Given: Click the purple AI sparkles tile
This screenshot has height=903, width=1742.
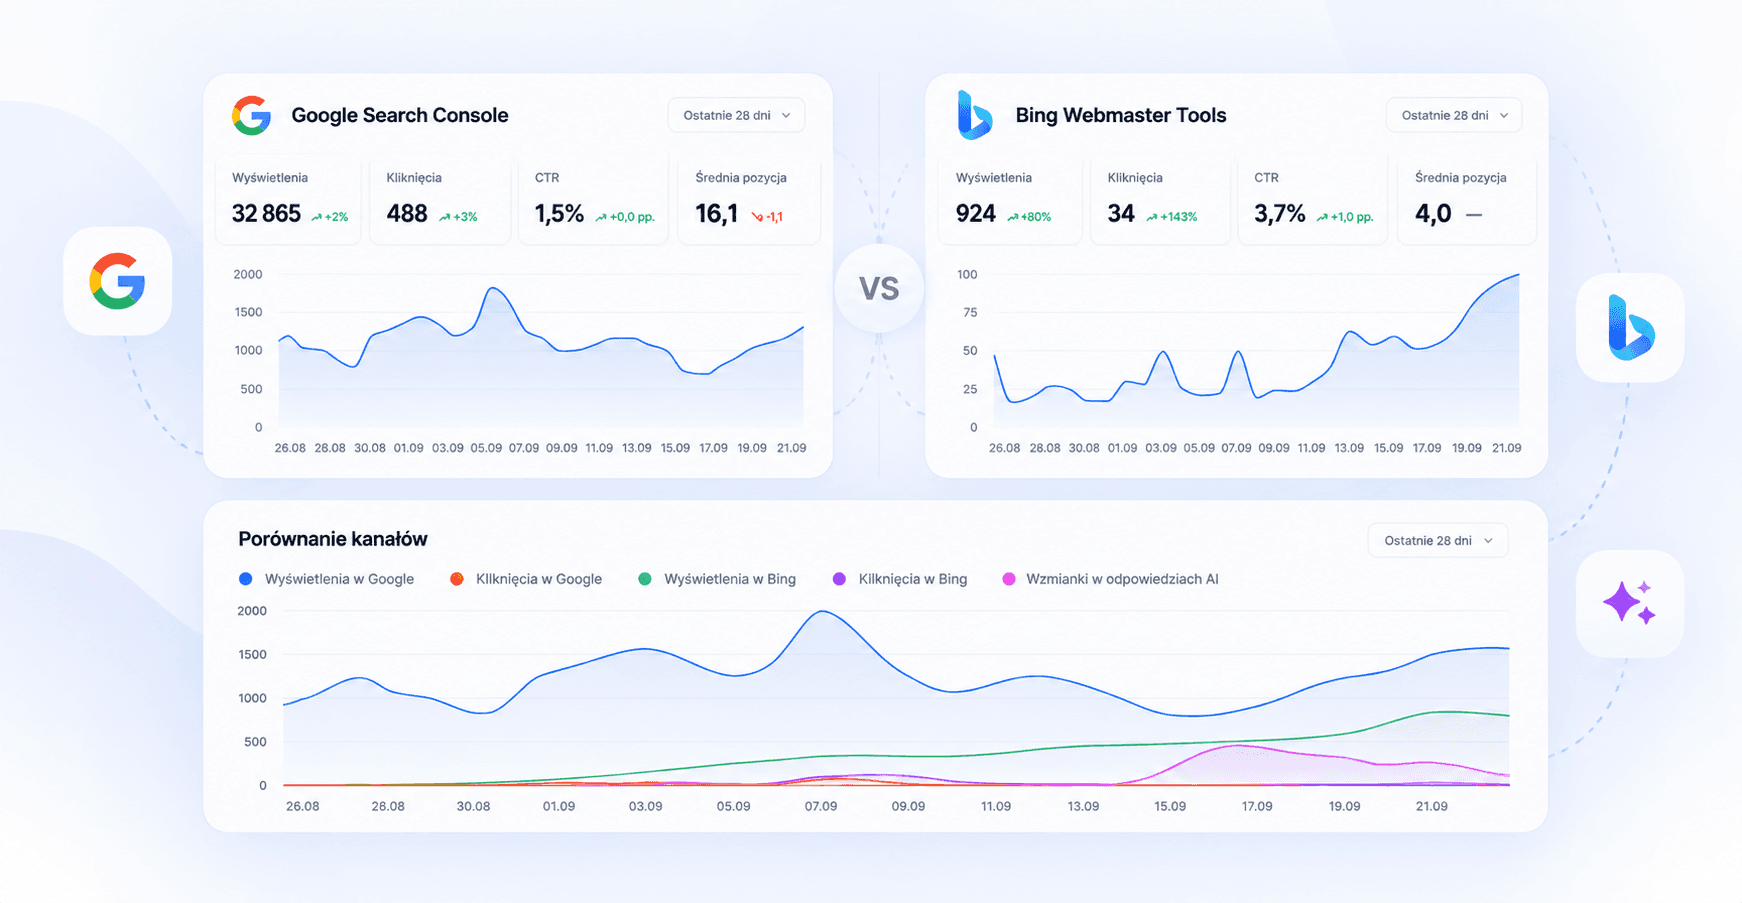Looking at the screenshot, I should [1630, 603].
